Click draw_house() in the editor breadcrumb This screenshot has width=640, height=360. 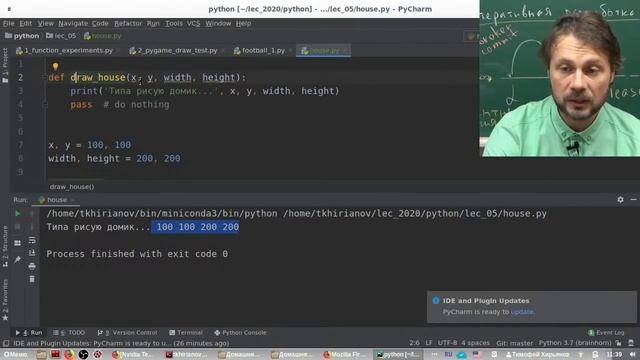pyautogui.click(x=72, y=187)
